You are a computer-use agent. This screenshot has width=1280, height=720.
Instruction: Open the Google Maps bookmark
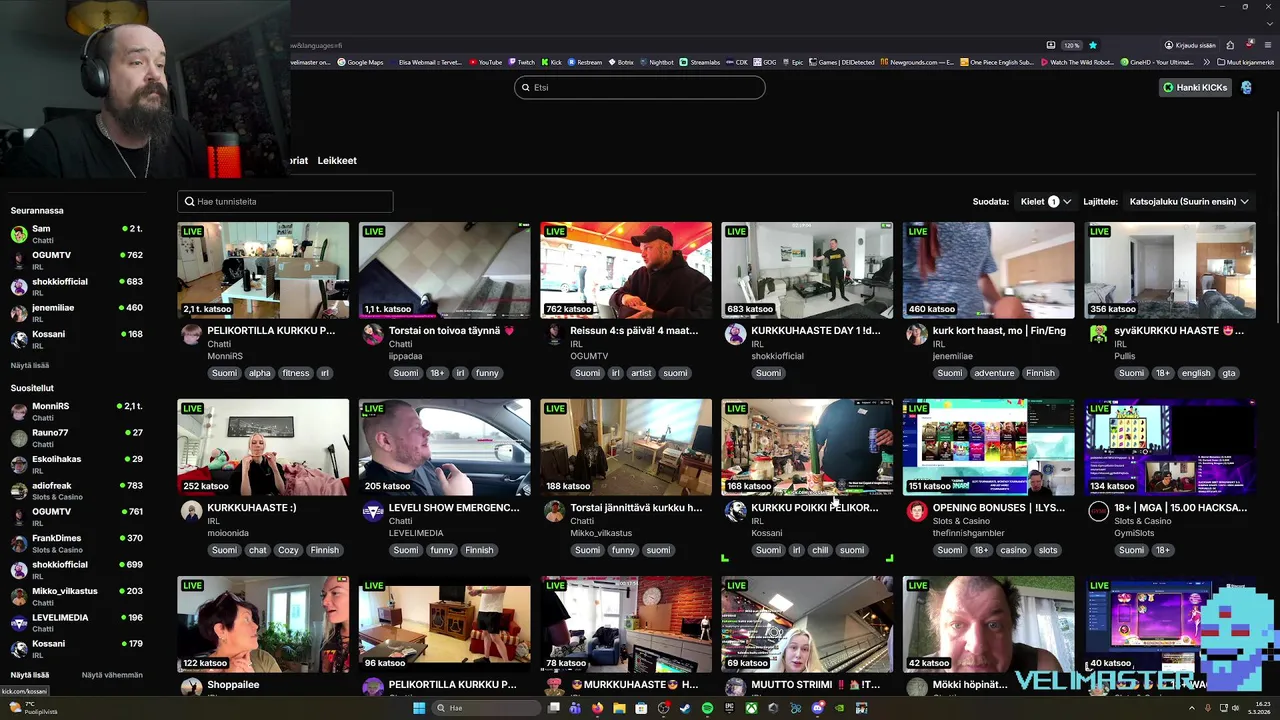[361, 62]
